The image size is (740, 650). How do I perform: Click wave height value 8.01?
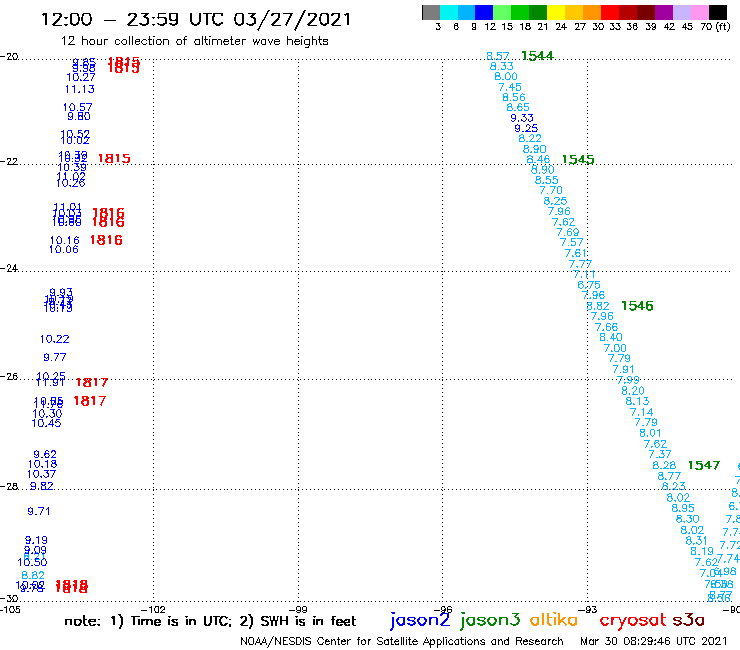[x=650, y=433]
